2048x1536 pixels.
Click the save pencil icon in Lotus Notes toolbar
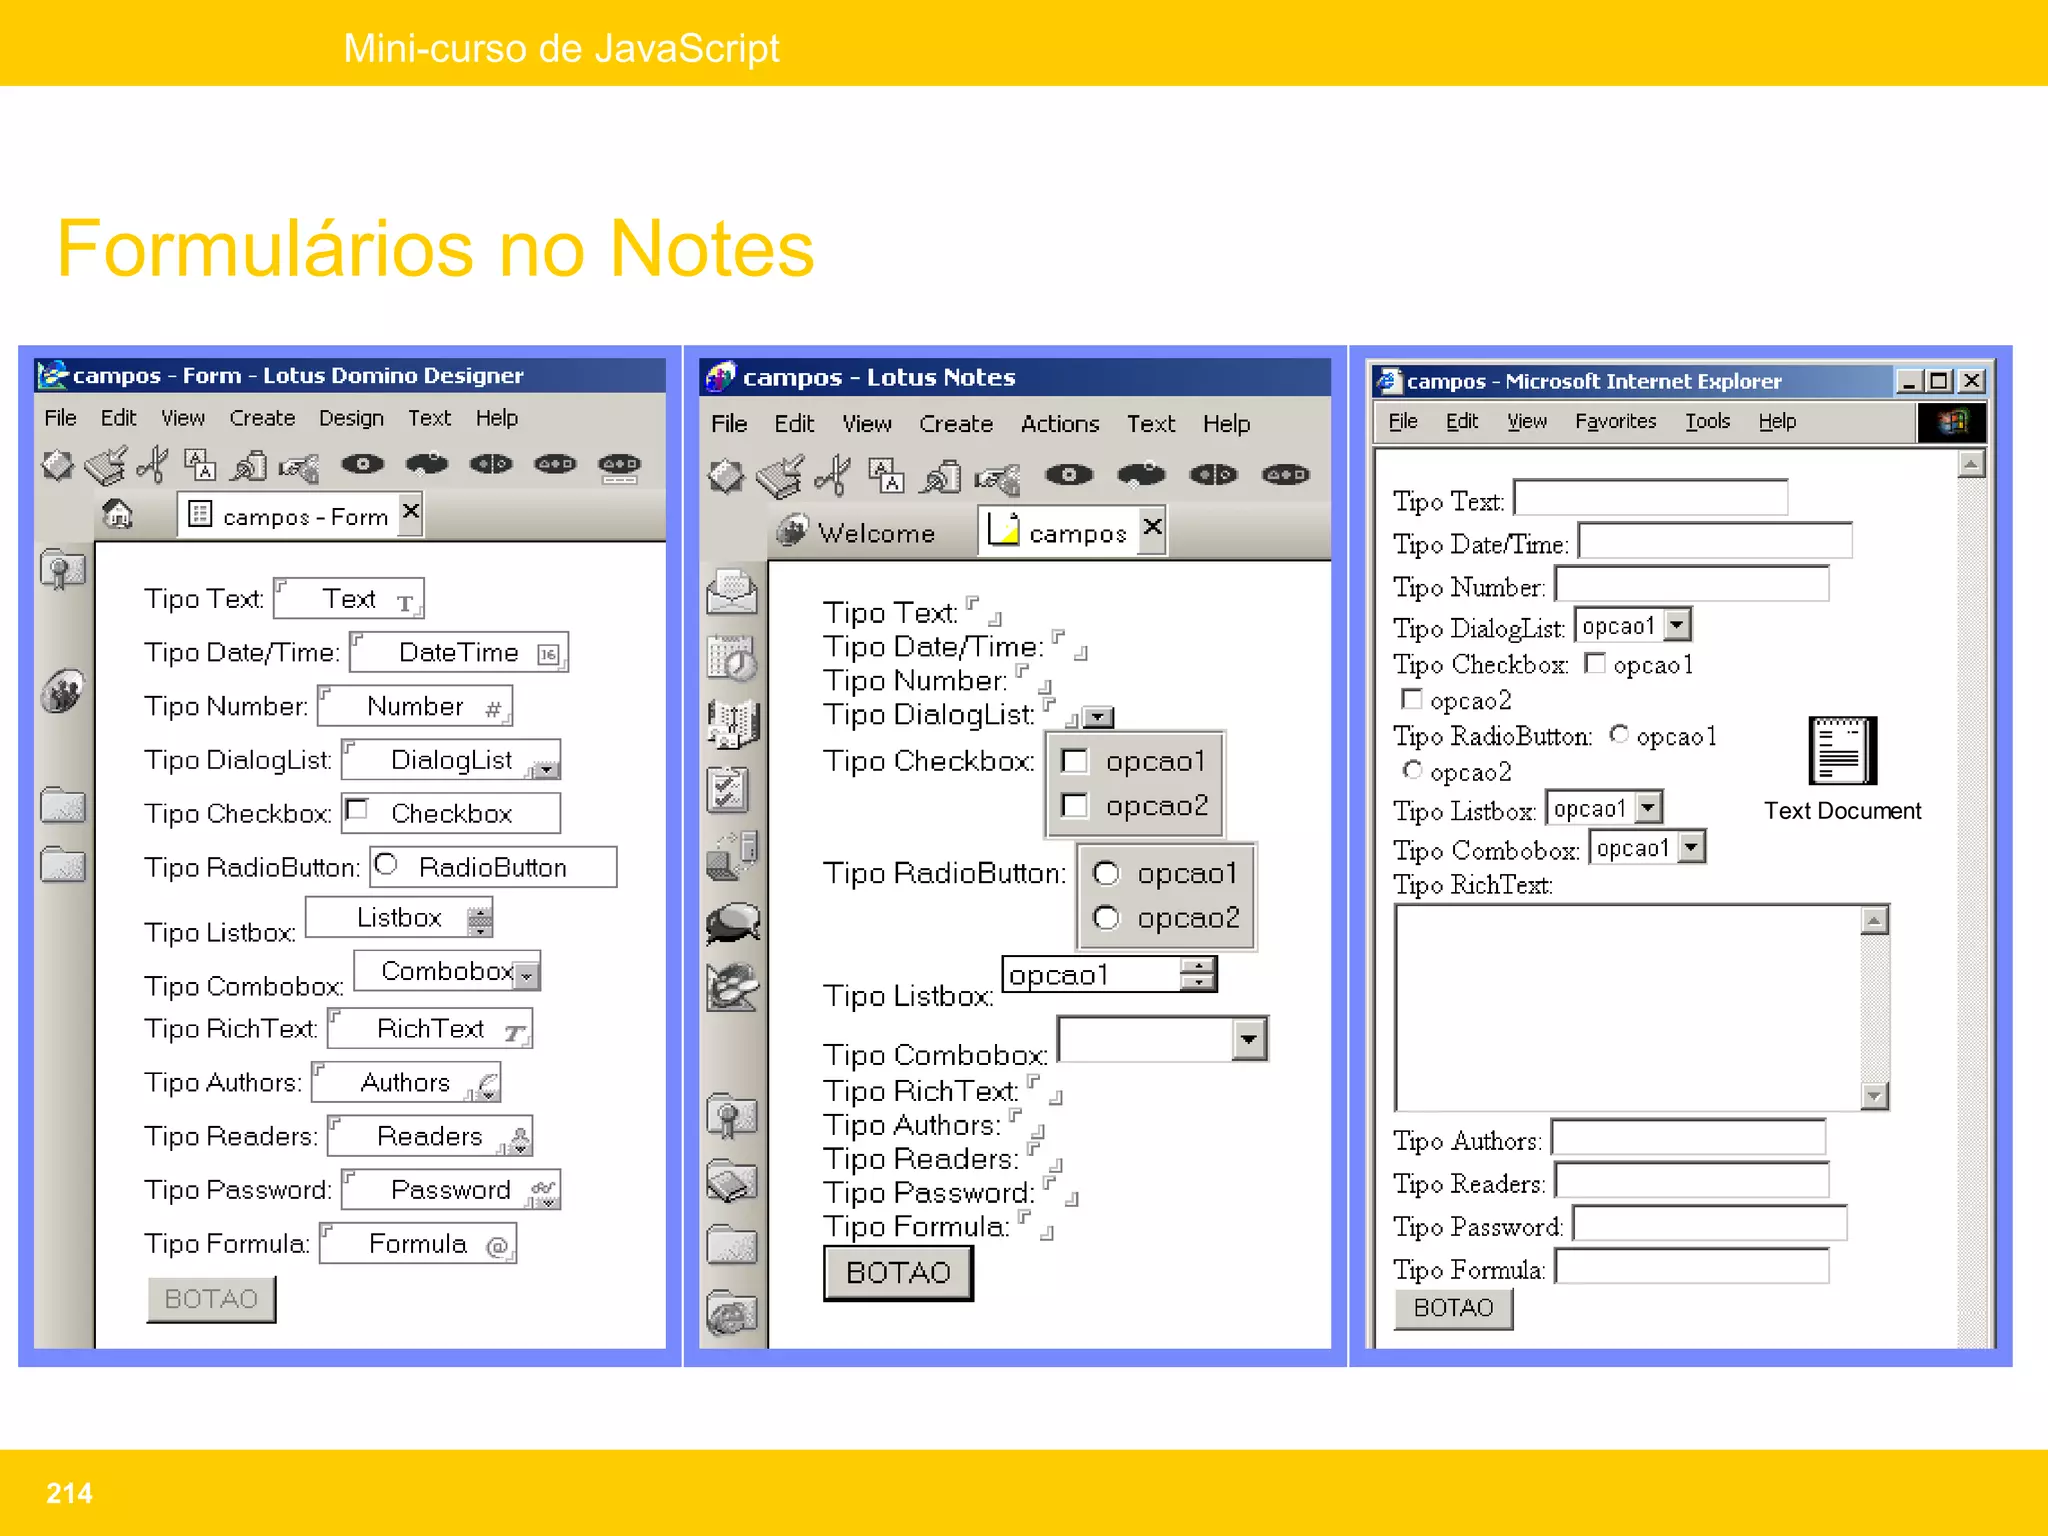[x=780, y=476]
